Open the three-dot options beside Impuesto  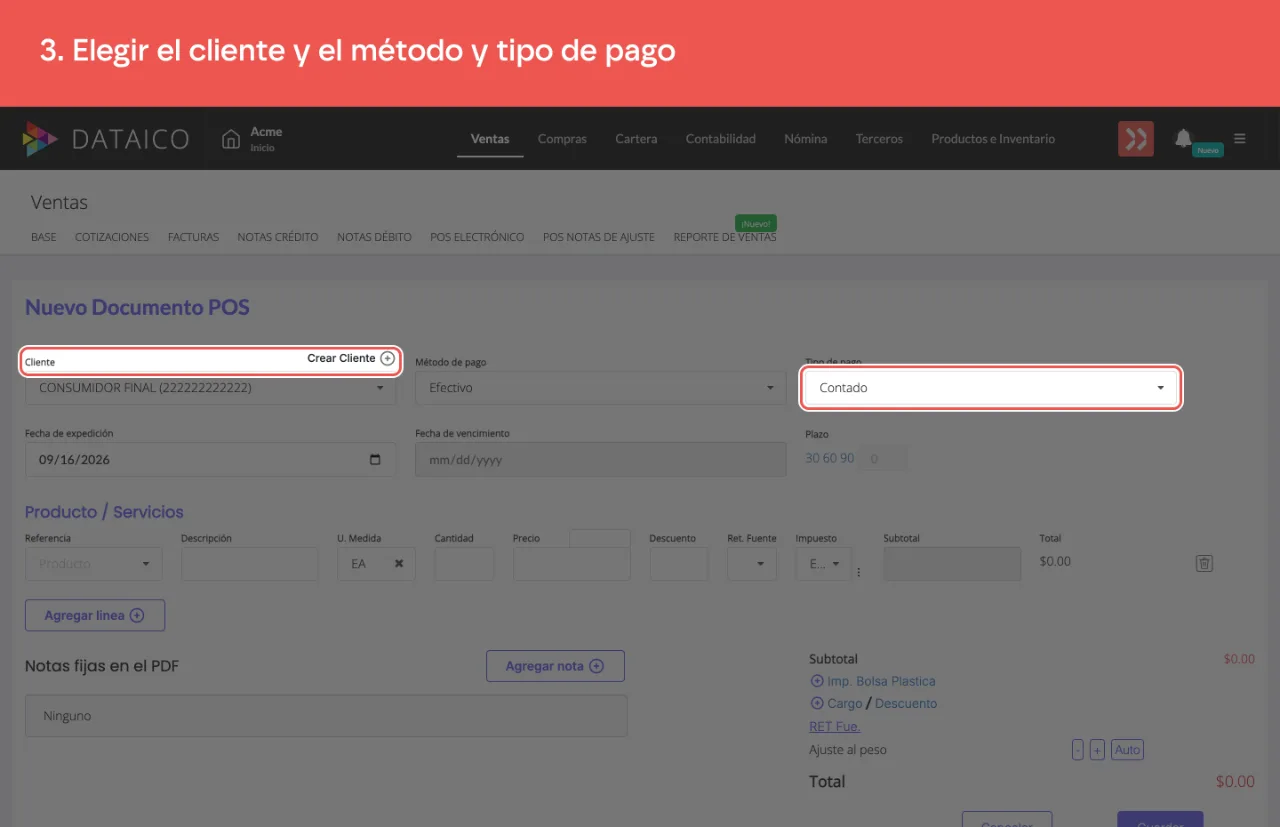pyautogui.click(x=858, y=572)
